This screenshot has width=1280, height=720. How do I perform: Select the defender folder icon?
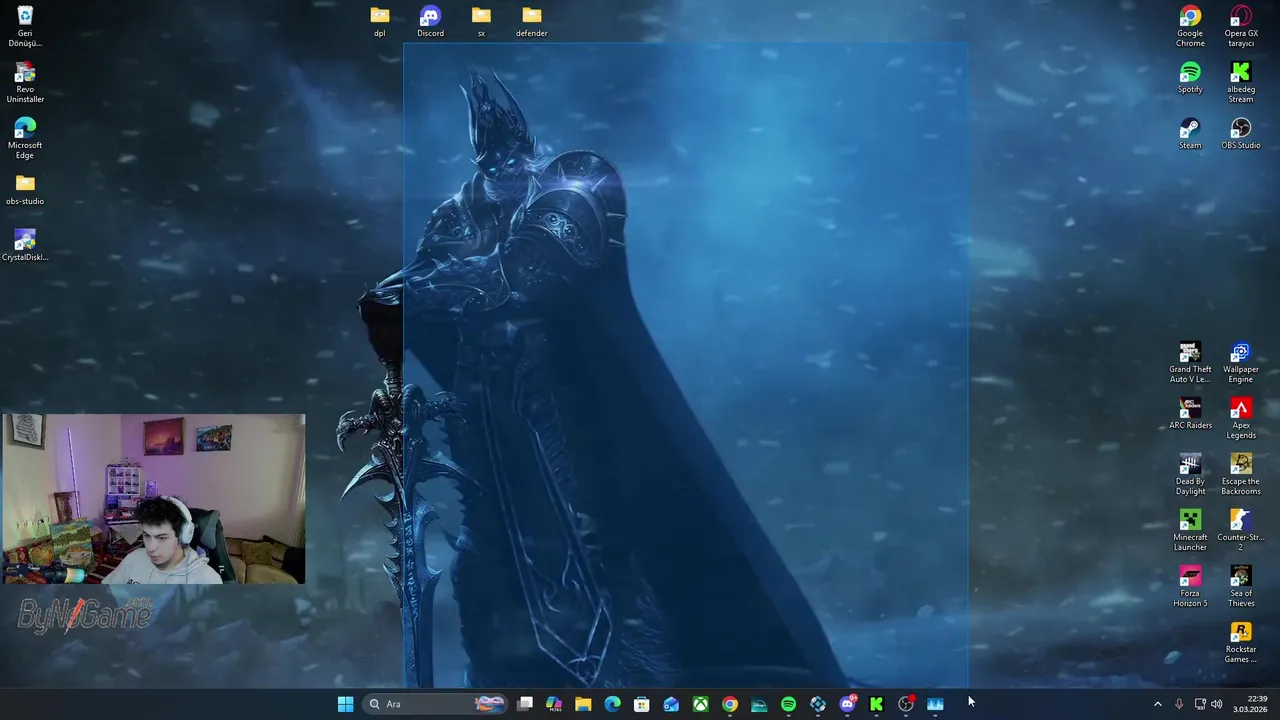coord(532,21)
